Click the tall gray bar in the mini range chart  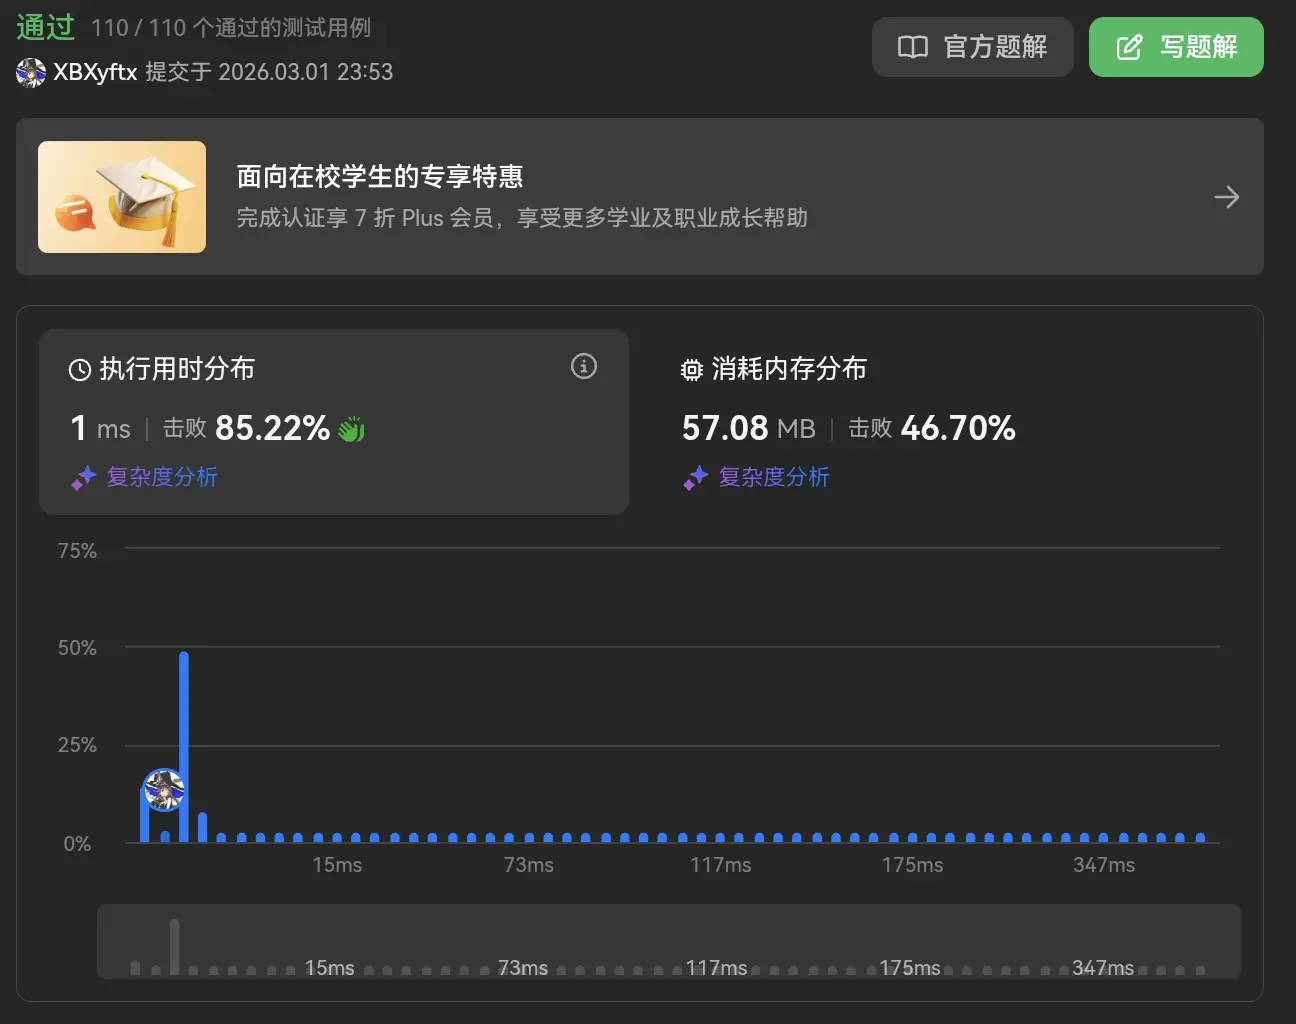175,945
